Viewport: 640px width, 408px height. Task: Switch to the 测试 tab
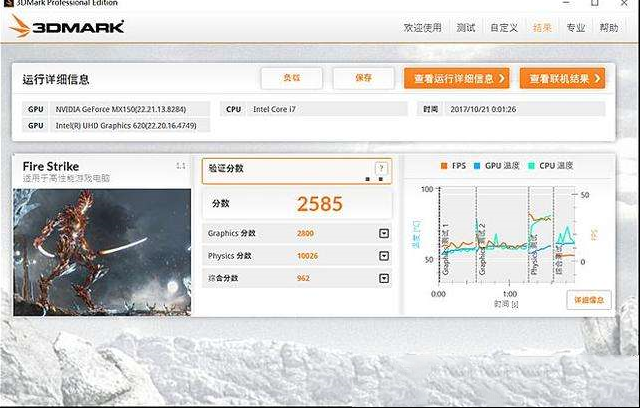click(x=466, y=28)
